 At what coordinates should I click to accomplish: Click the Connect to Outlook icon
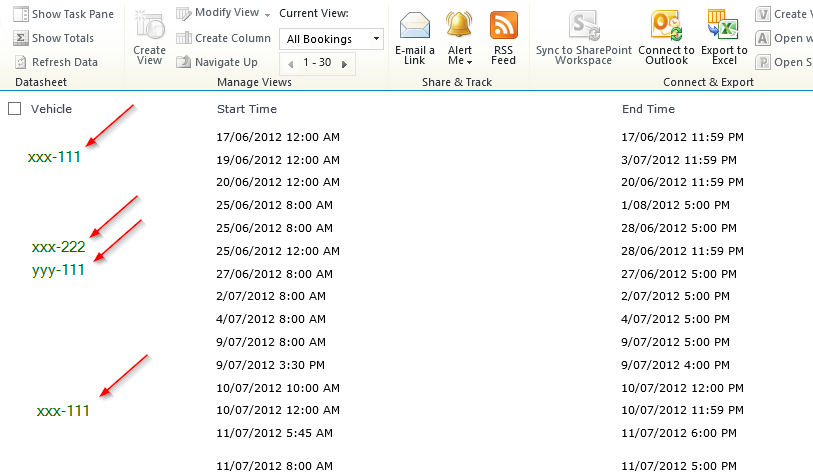(666, 26)
